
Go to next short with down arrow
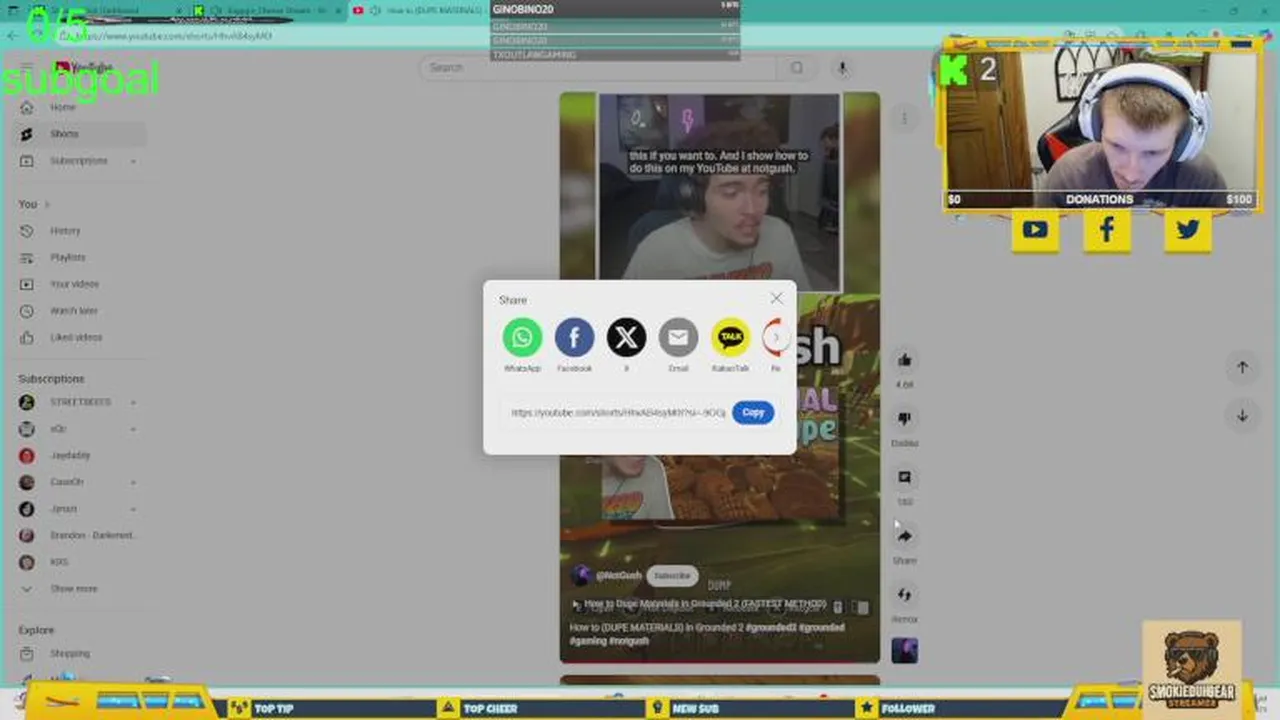[x=1242, y=415]
